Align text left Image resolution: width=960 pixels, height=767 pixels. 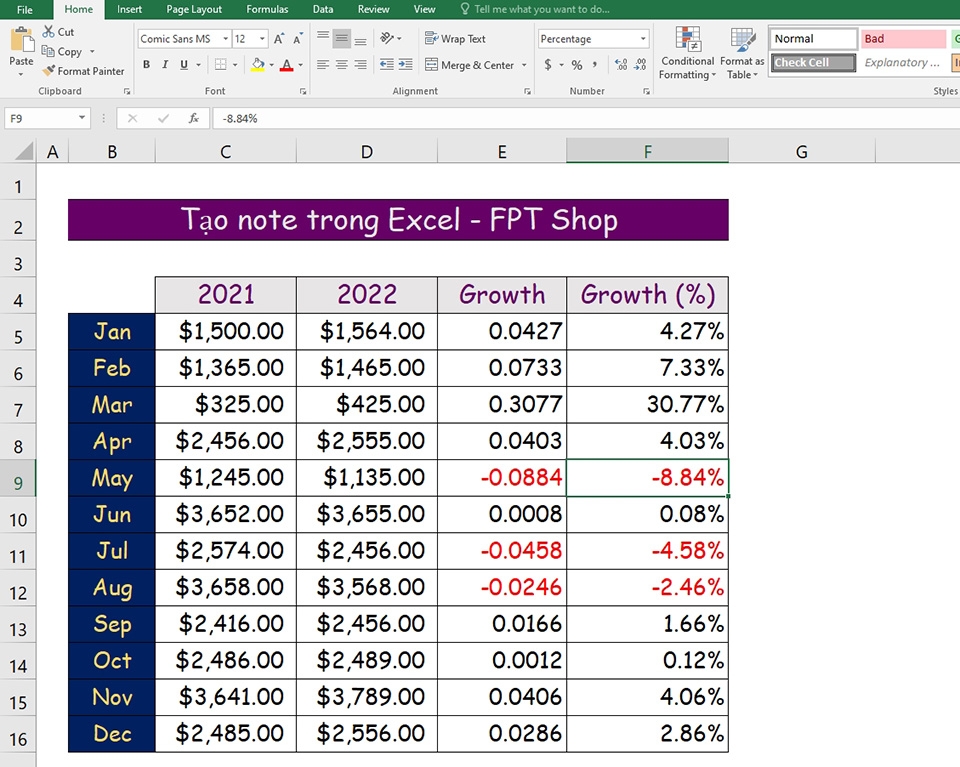(323, 64)
